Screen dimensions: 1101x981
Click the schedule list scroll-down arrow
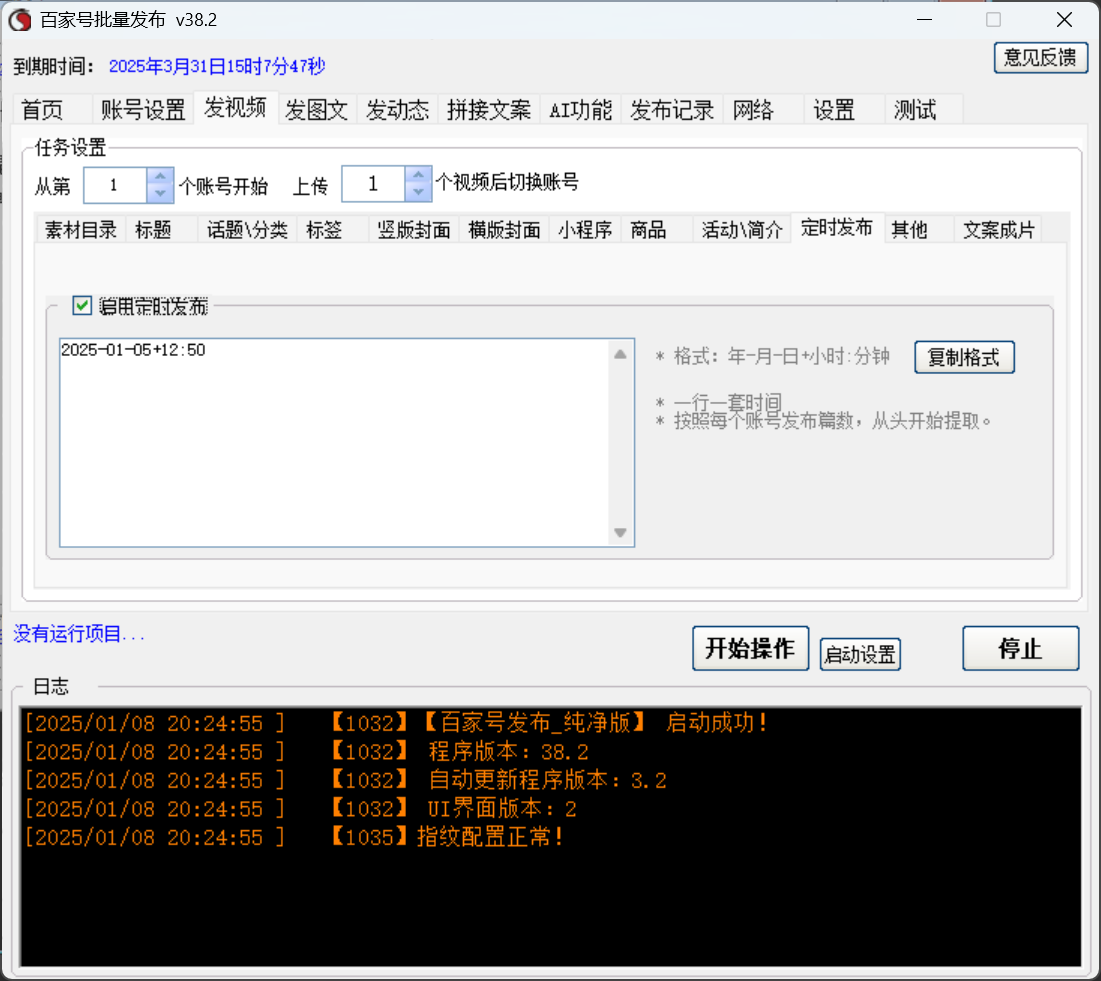click(x=620, y=532)
